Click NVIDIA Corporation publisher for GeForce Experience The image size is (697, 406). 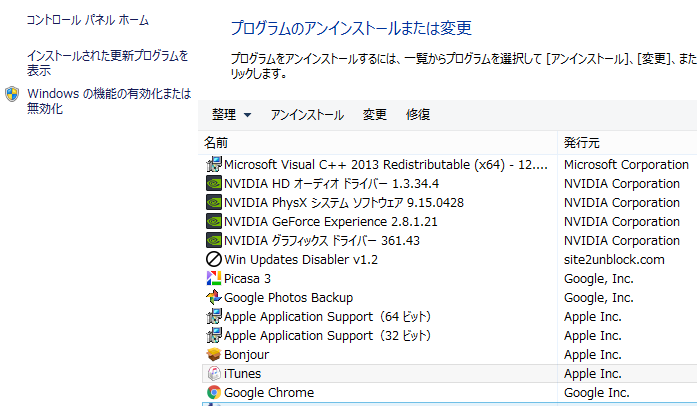[x=622, y=221]
